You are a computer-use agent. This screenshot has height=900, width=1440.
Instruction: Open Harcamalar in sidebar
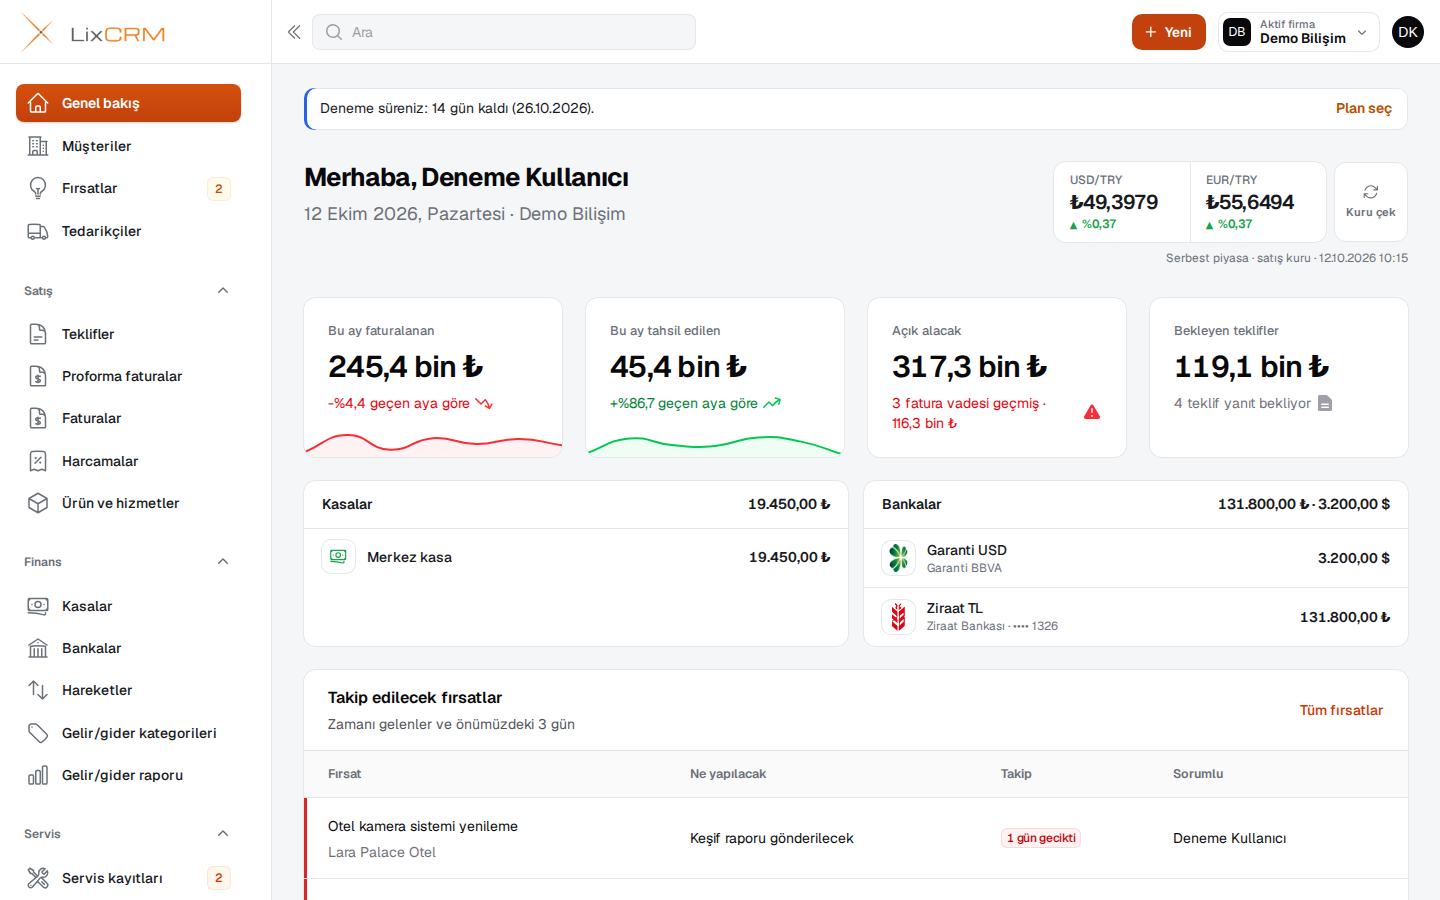point(128,461)
